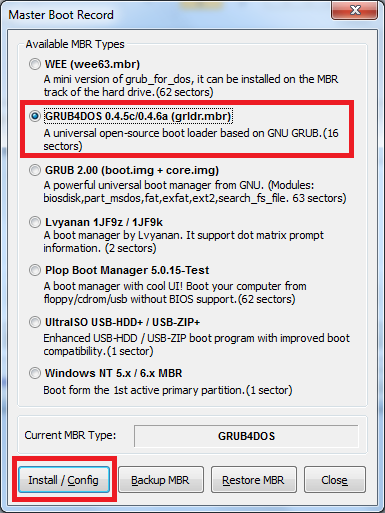Viewport: 385px width, 513px height.
Task: Click the Restore MBR button
Action: click(254, 480)
